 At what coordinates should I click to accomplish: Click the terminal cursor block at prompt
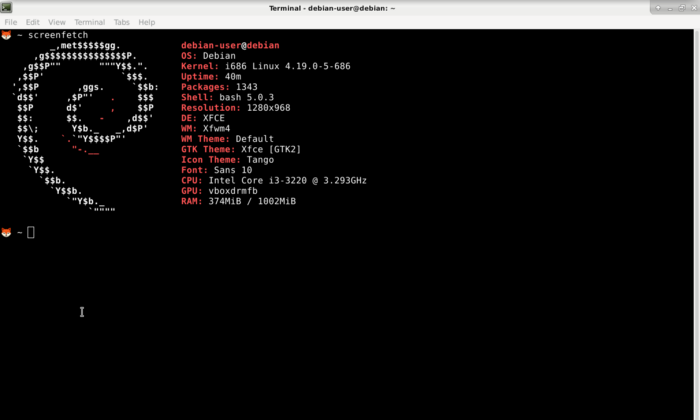coord(31,233)
